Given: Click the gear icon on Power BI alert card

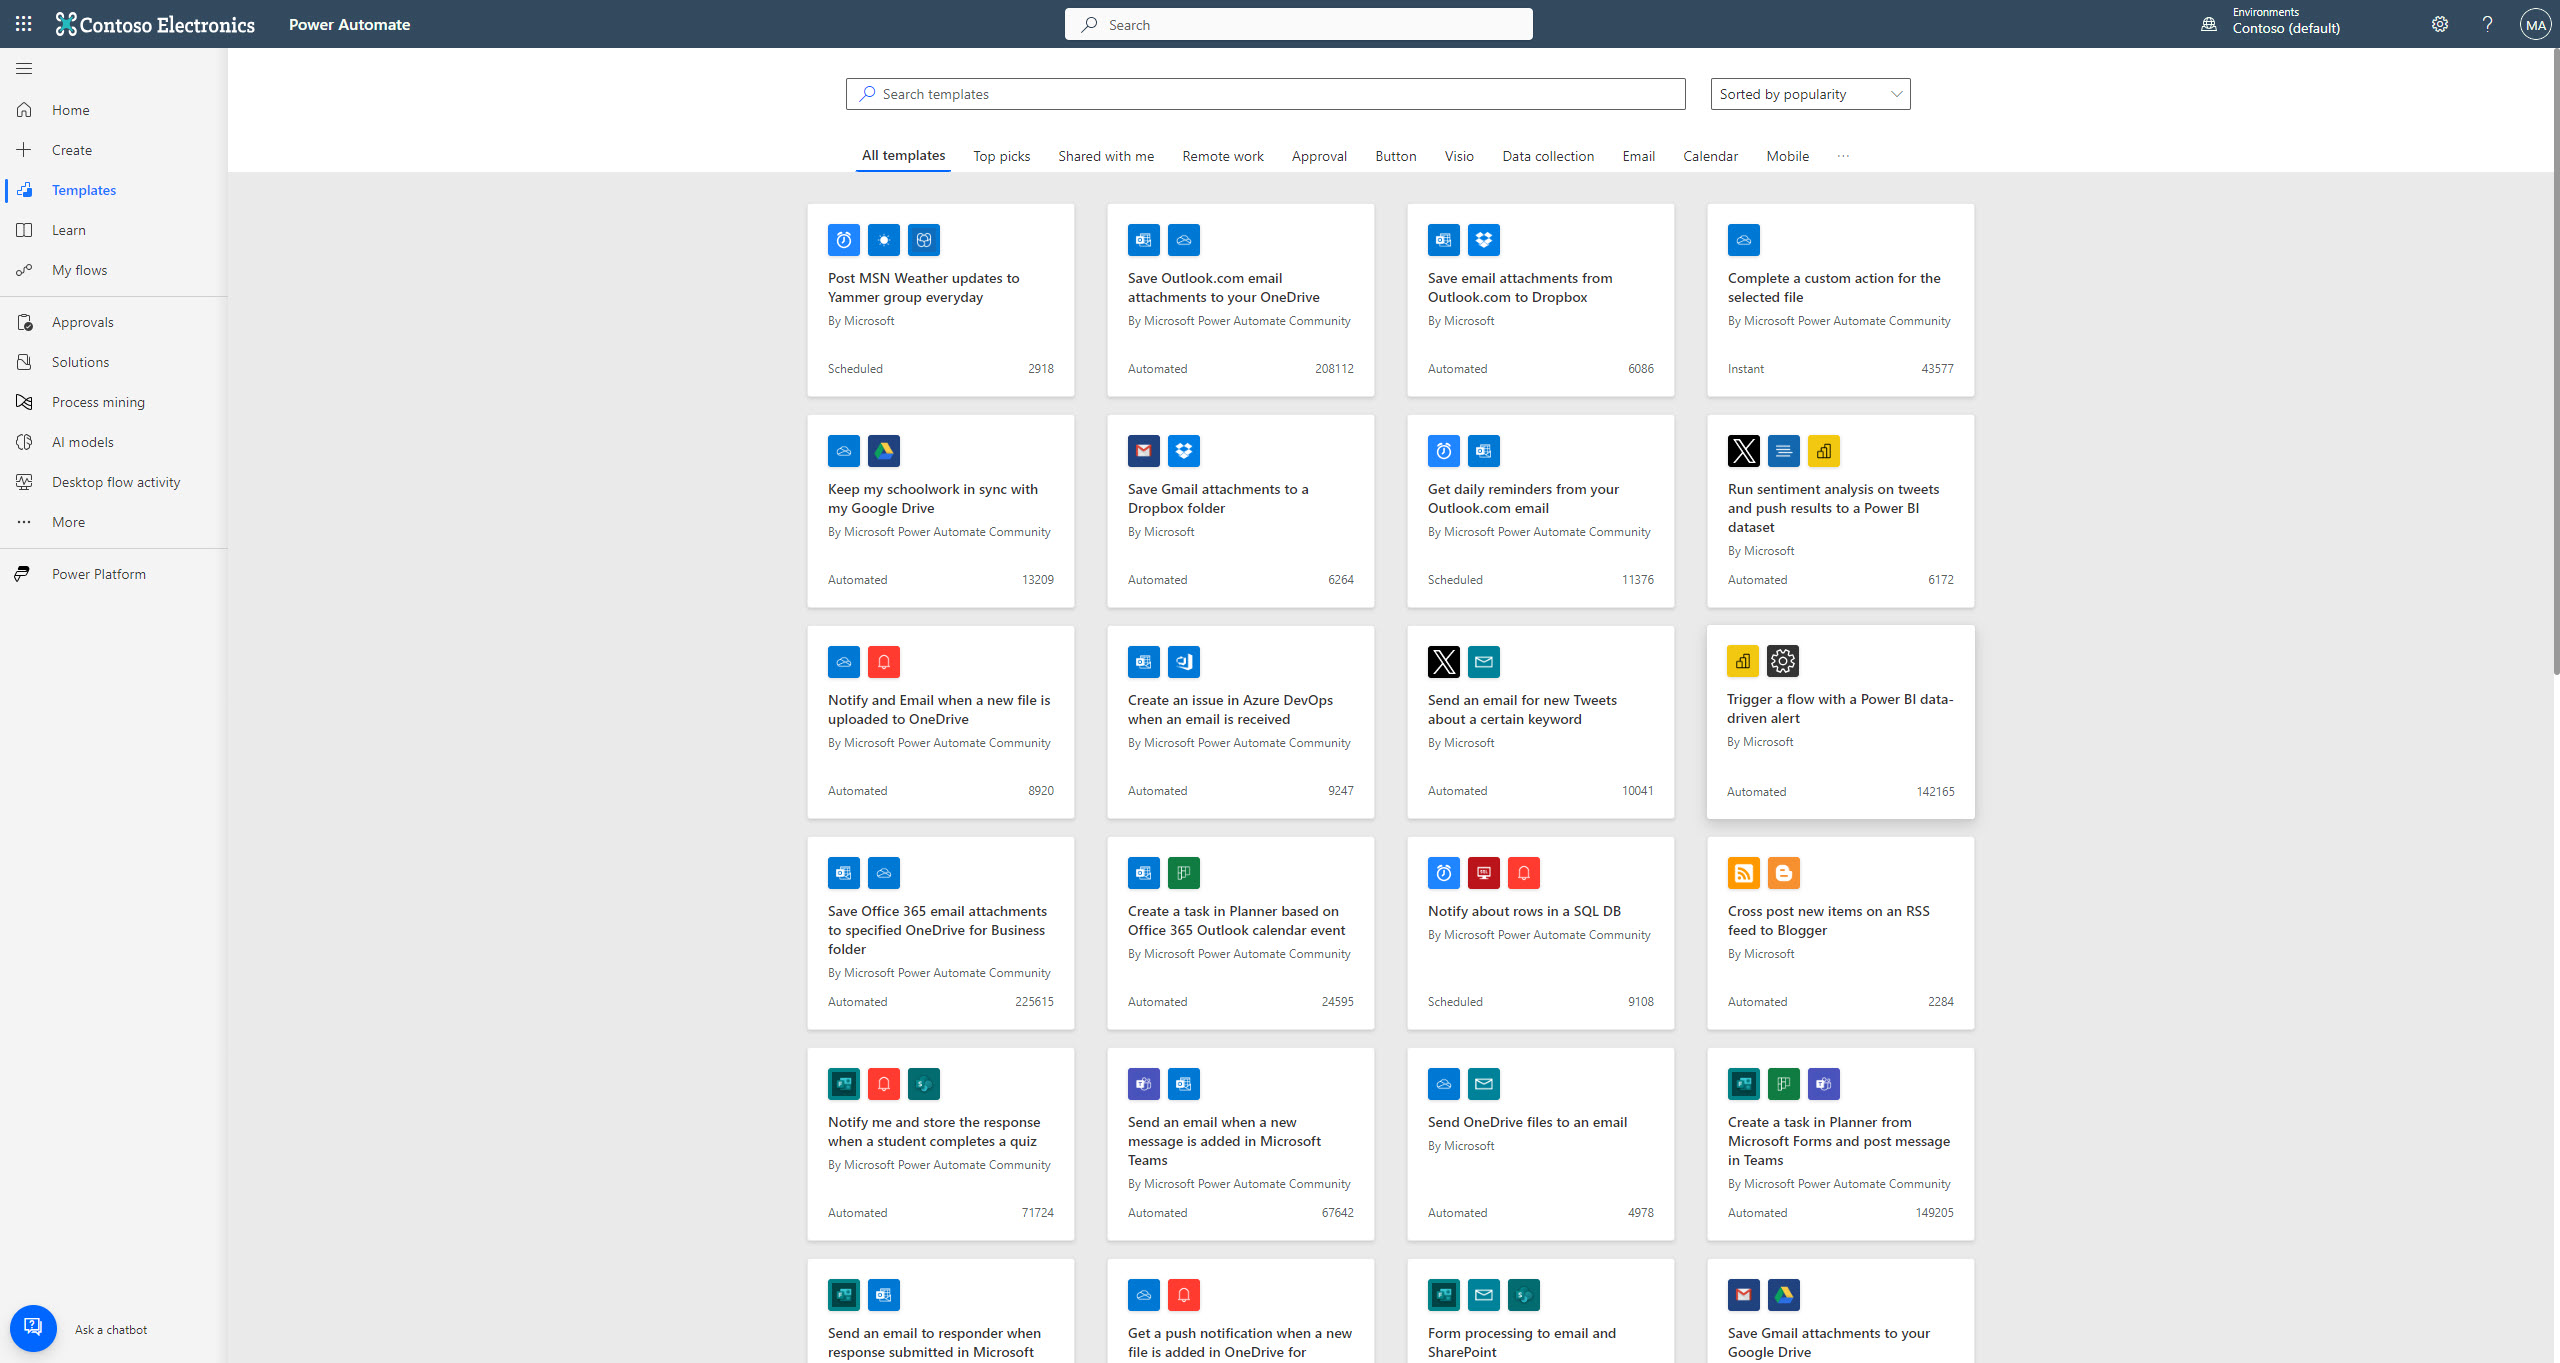Looking at the screenshot, I should [1783, 661].
